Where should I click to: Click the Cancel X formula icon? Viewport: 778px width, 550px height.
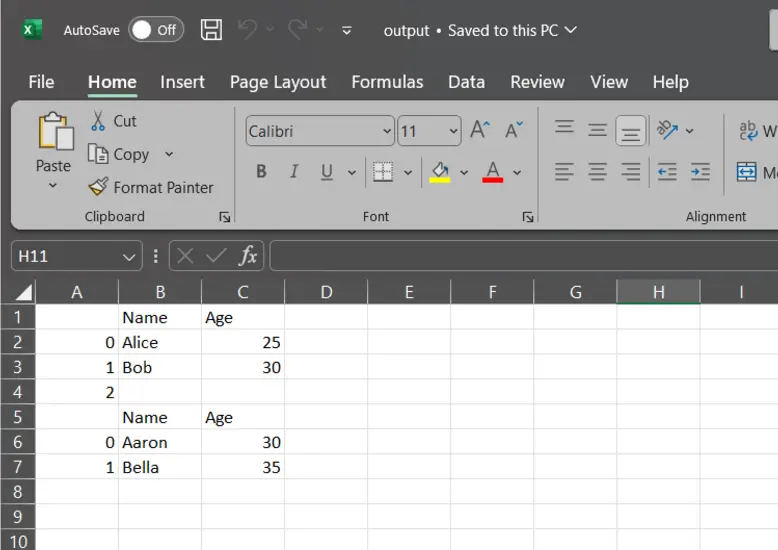185,257
